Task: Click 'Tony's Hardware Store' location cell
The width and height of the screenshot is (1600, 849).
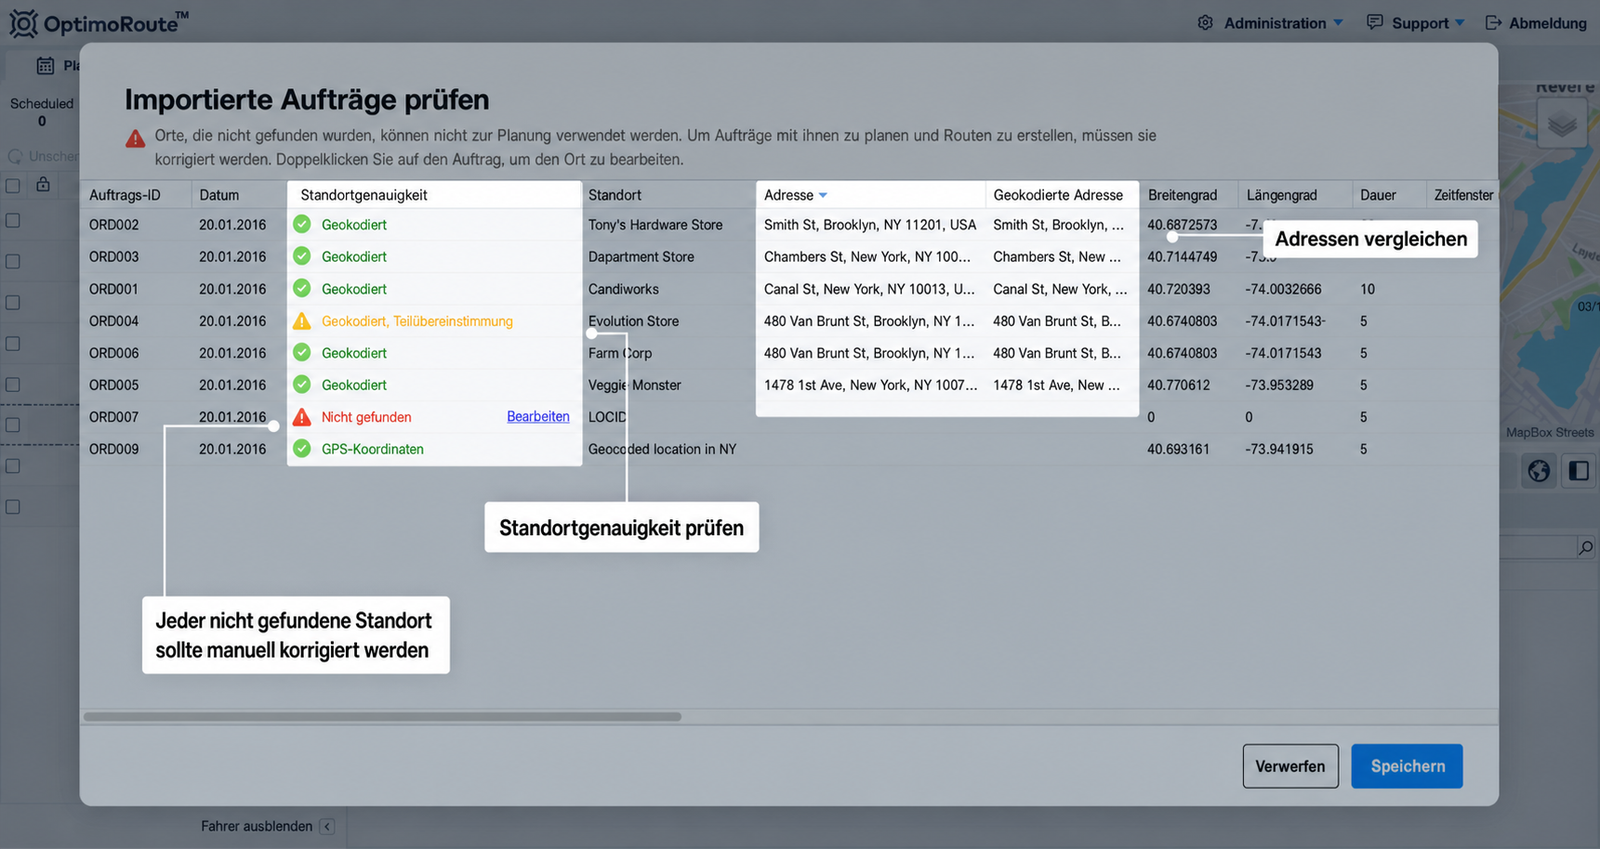Action: point(655,225)
